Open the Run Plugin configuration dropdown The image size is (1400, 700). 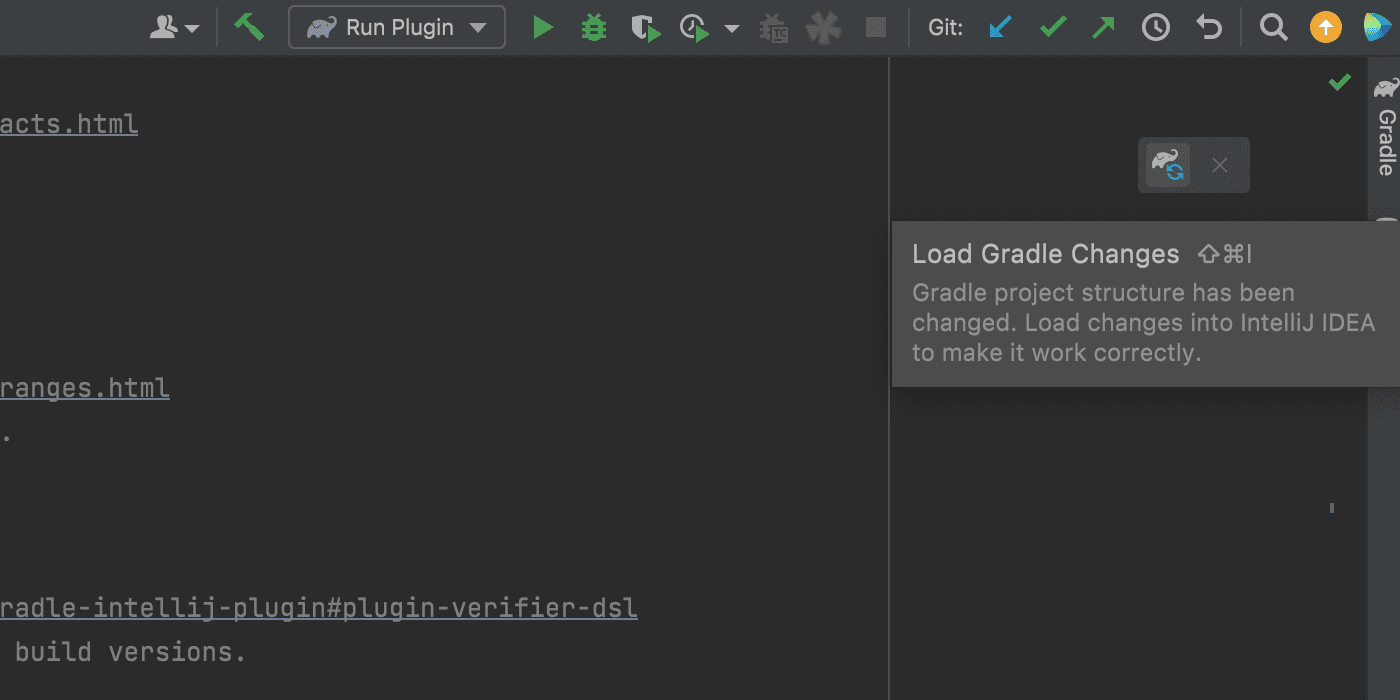(x=395, y=27)
